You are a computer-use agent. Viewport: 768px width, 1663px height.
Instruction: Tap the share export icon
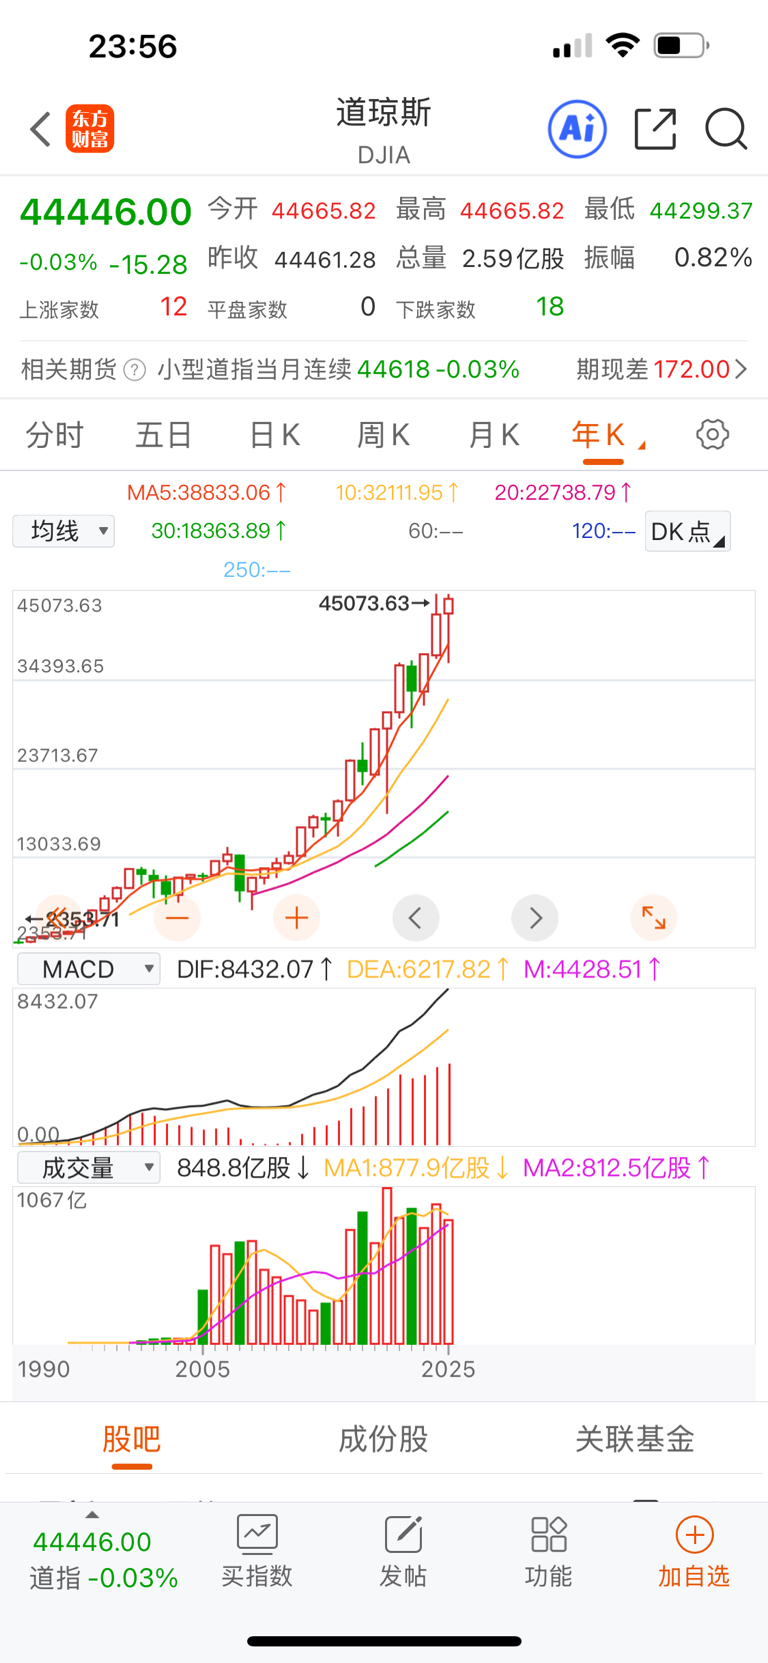tap(656, 129)
